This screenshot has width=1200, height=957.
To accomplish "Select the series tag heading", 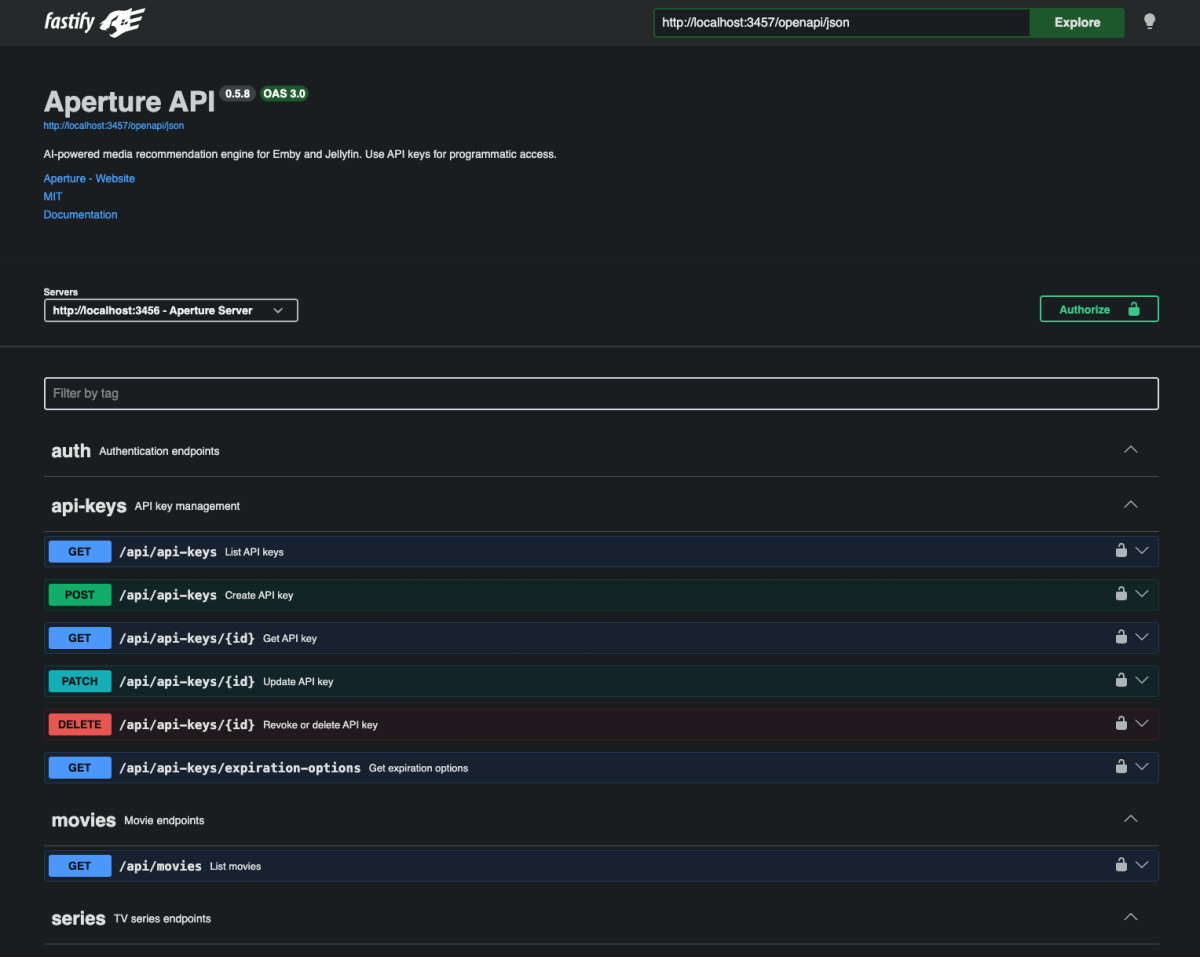I will coord(78,918).
